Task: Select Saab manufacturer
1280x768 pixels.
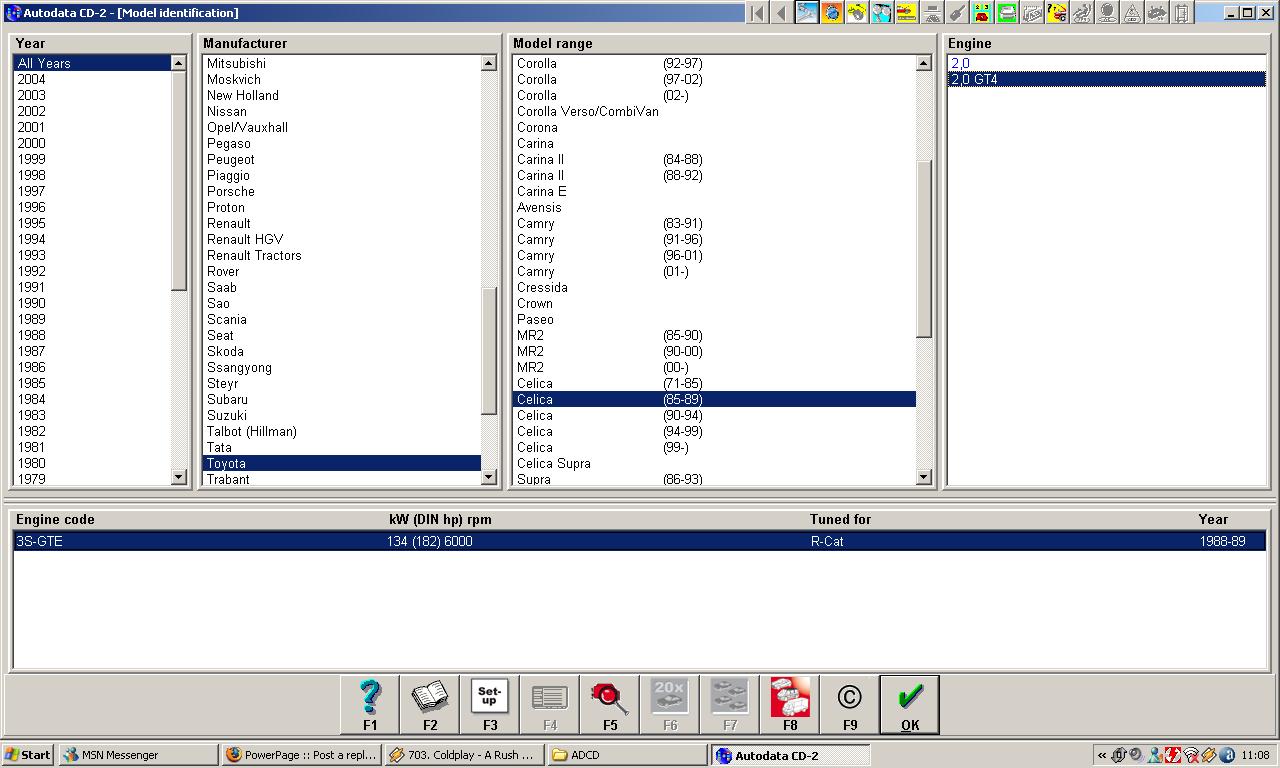Action: 342,287
